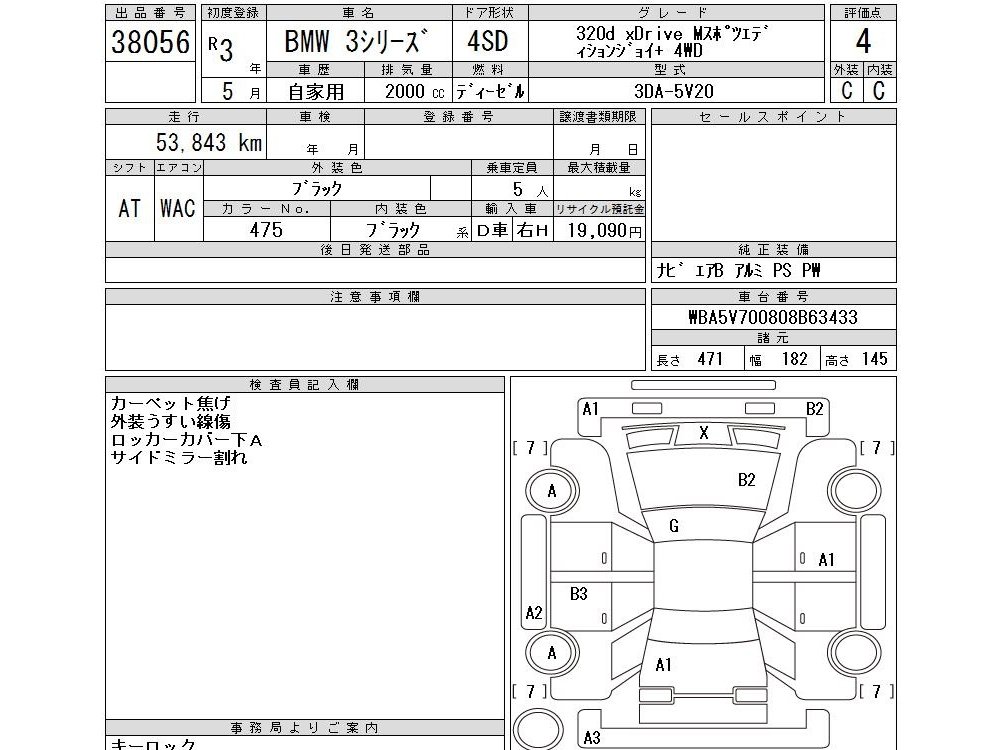
Task: Select the 譲渡書類期限 header
Action: [x=598, y=117]
